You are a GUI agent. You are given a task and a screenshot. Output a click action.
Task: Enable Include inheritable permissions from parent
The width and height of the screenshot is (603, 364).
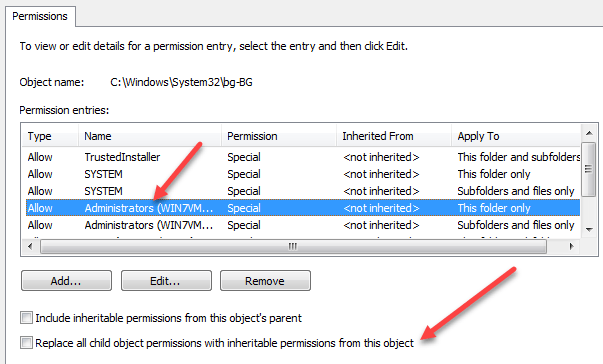(27, 318)
